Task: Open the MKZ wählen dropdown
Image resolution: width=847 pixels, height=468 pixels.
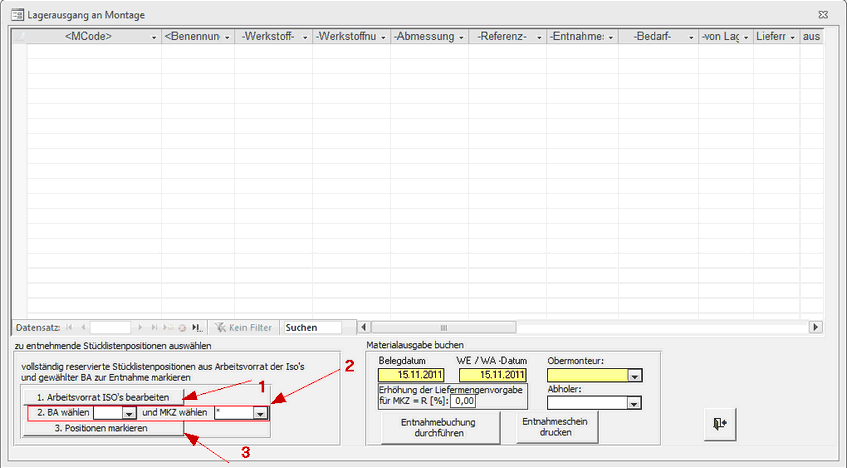Action: click(260, 413)
